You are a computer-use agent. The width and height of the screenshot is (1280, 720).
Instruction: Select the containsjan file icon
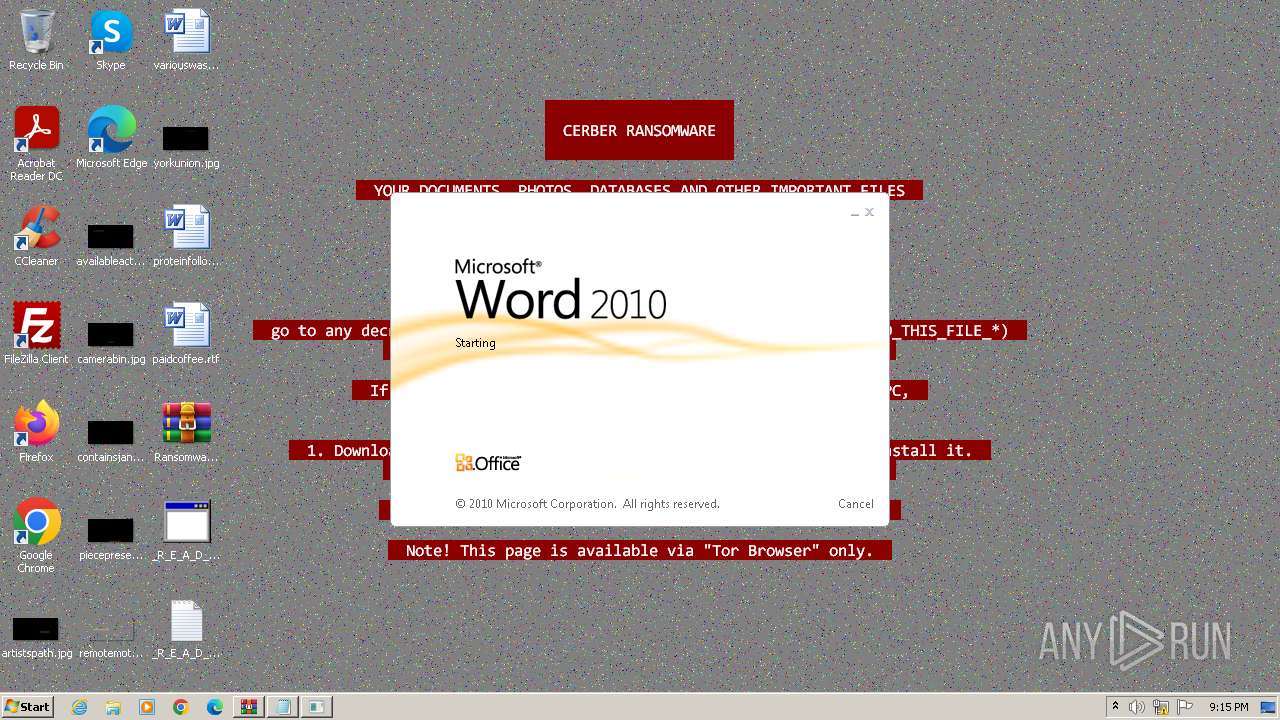pos(111,441)
